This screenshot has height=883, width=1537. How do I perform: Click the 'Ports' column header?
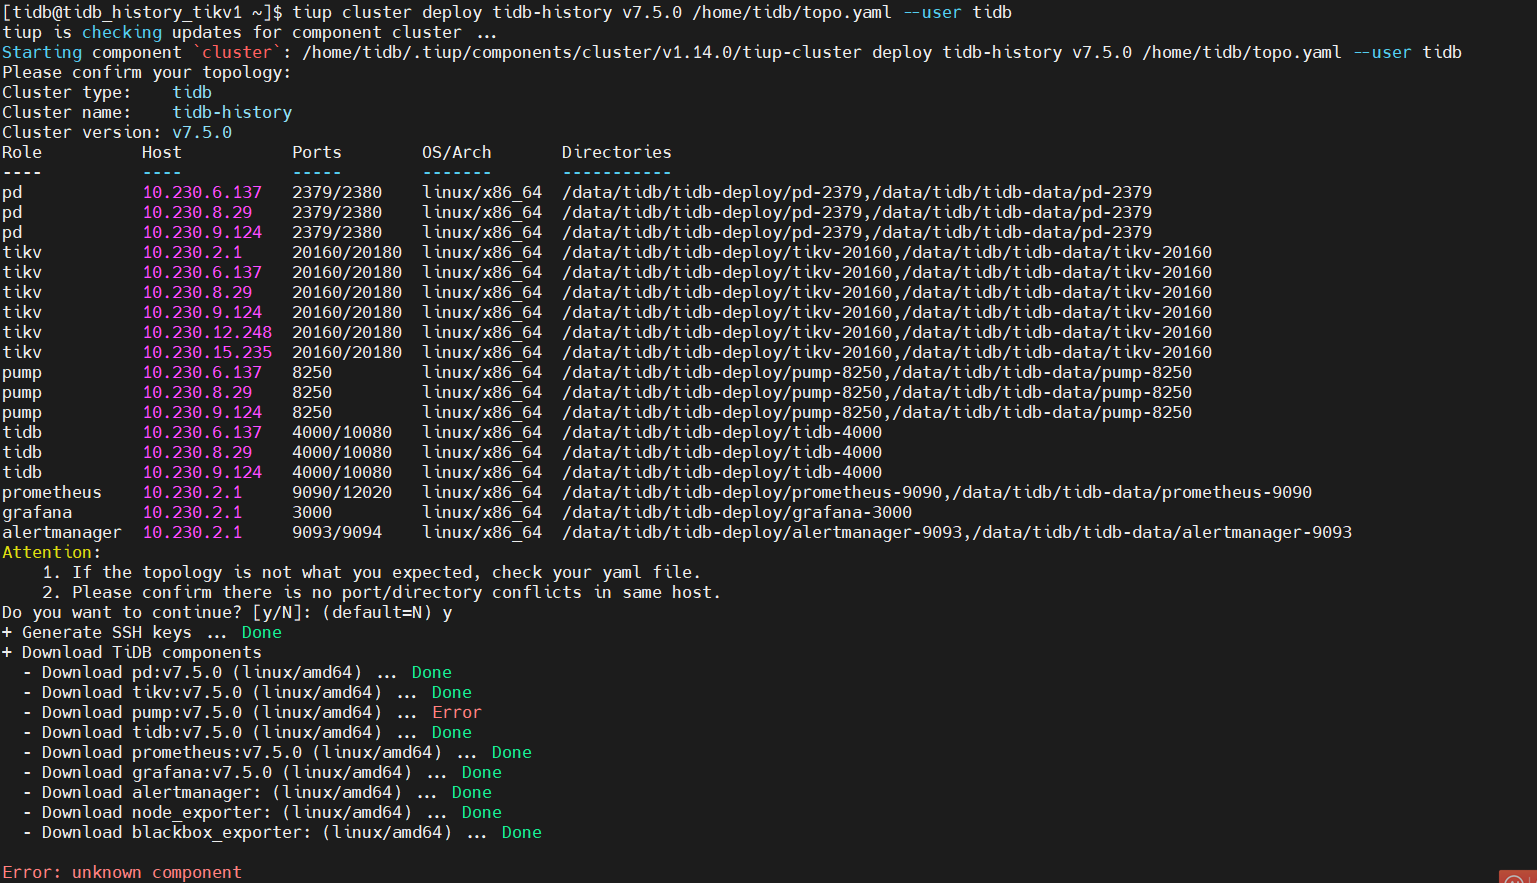tap(316, 152)
